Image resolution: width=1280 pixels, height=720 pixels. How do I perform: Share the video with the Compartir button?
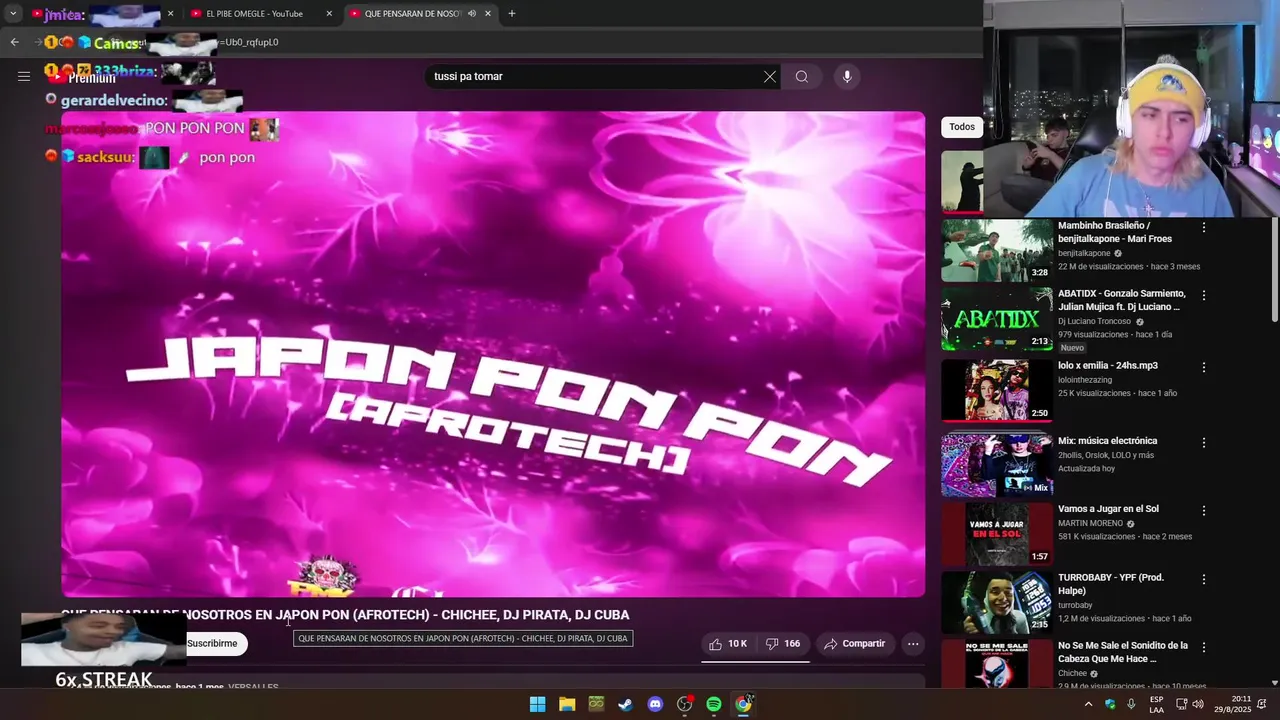click(855, 644)
